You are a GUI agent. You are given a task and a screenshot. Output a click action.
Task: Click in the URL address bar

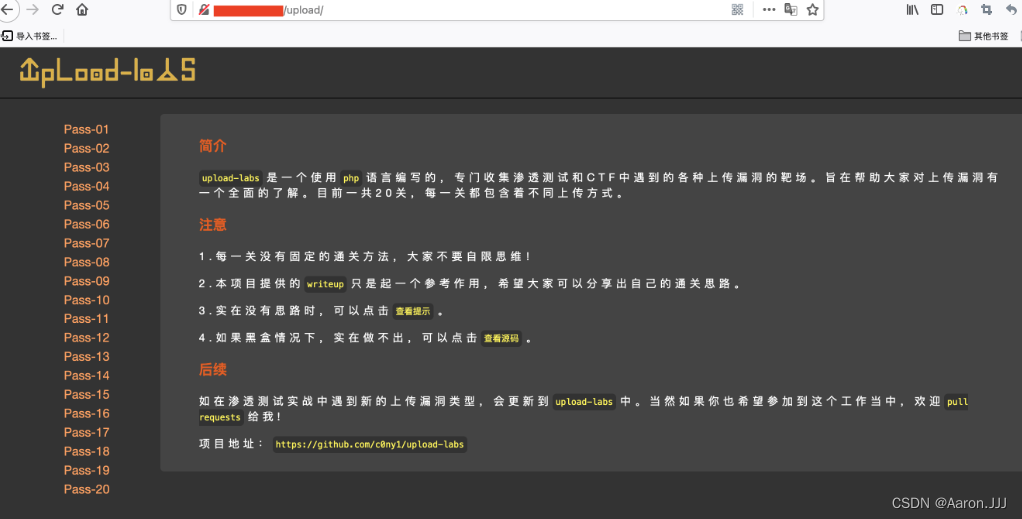(500, 10)
